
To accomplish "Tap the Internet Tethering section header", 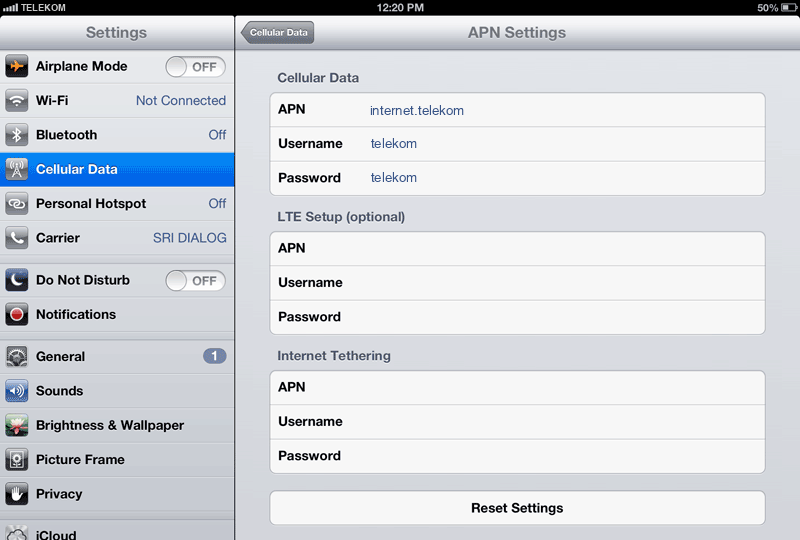I will click(334, 356).
